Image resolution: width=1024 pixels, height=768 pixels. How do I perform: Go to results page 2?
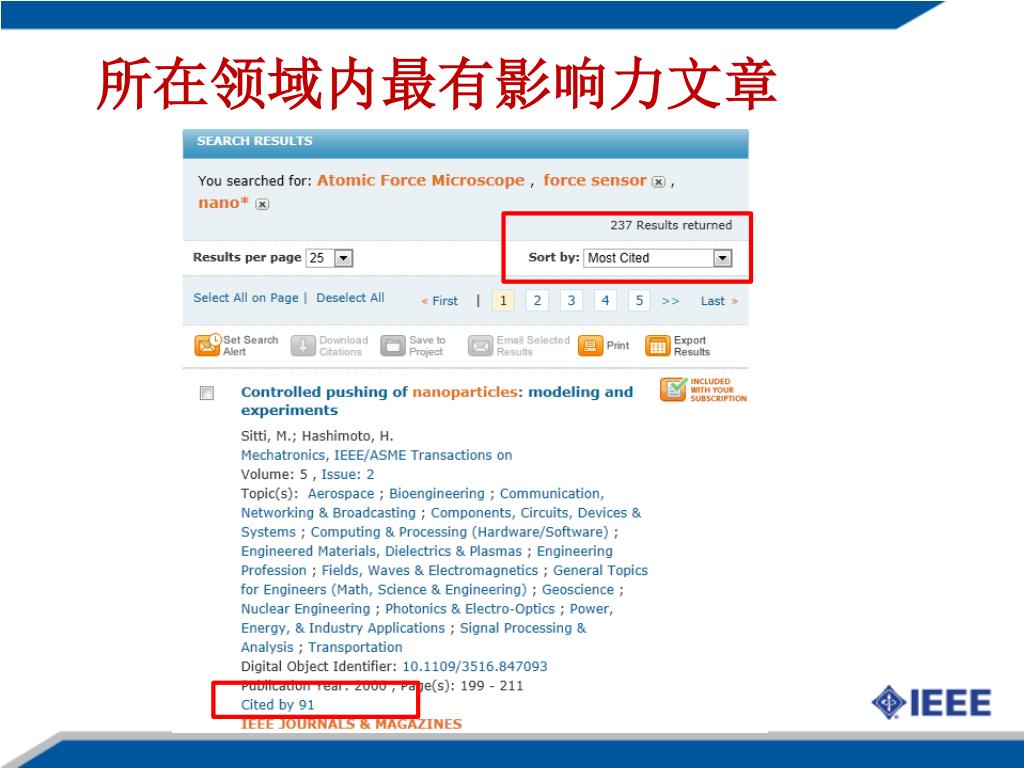click(537, 300)
